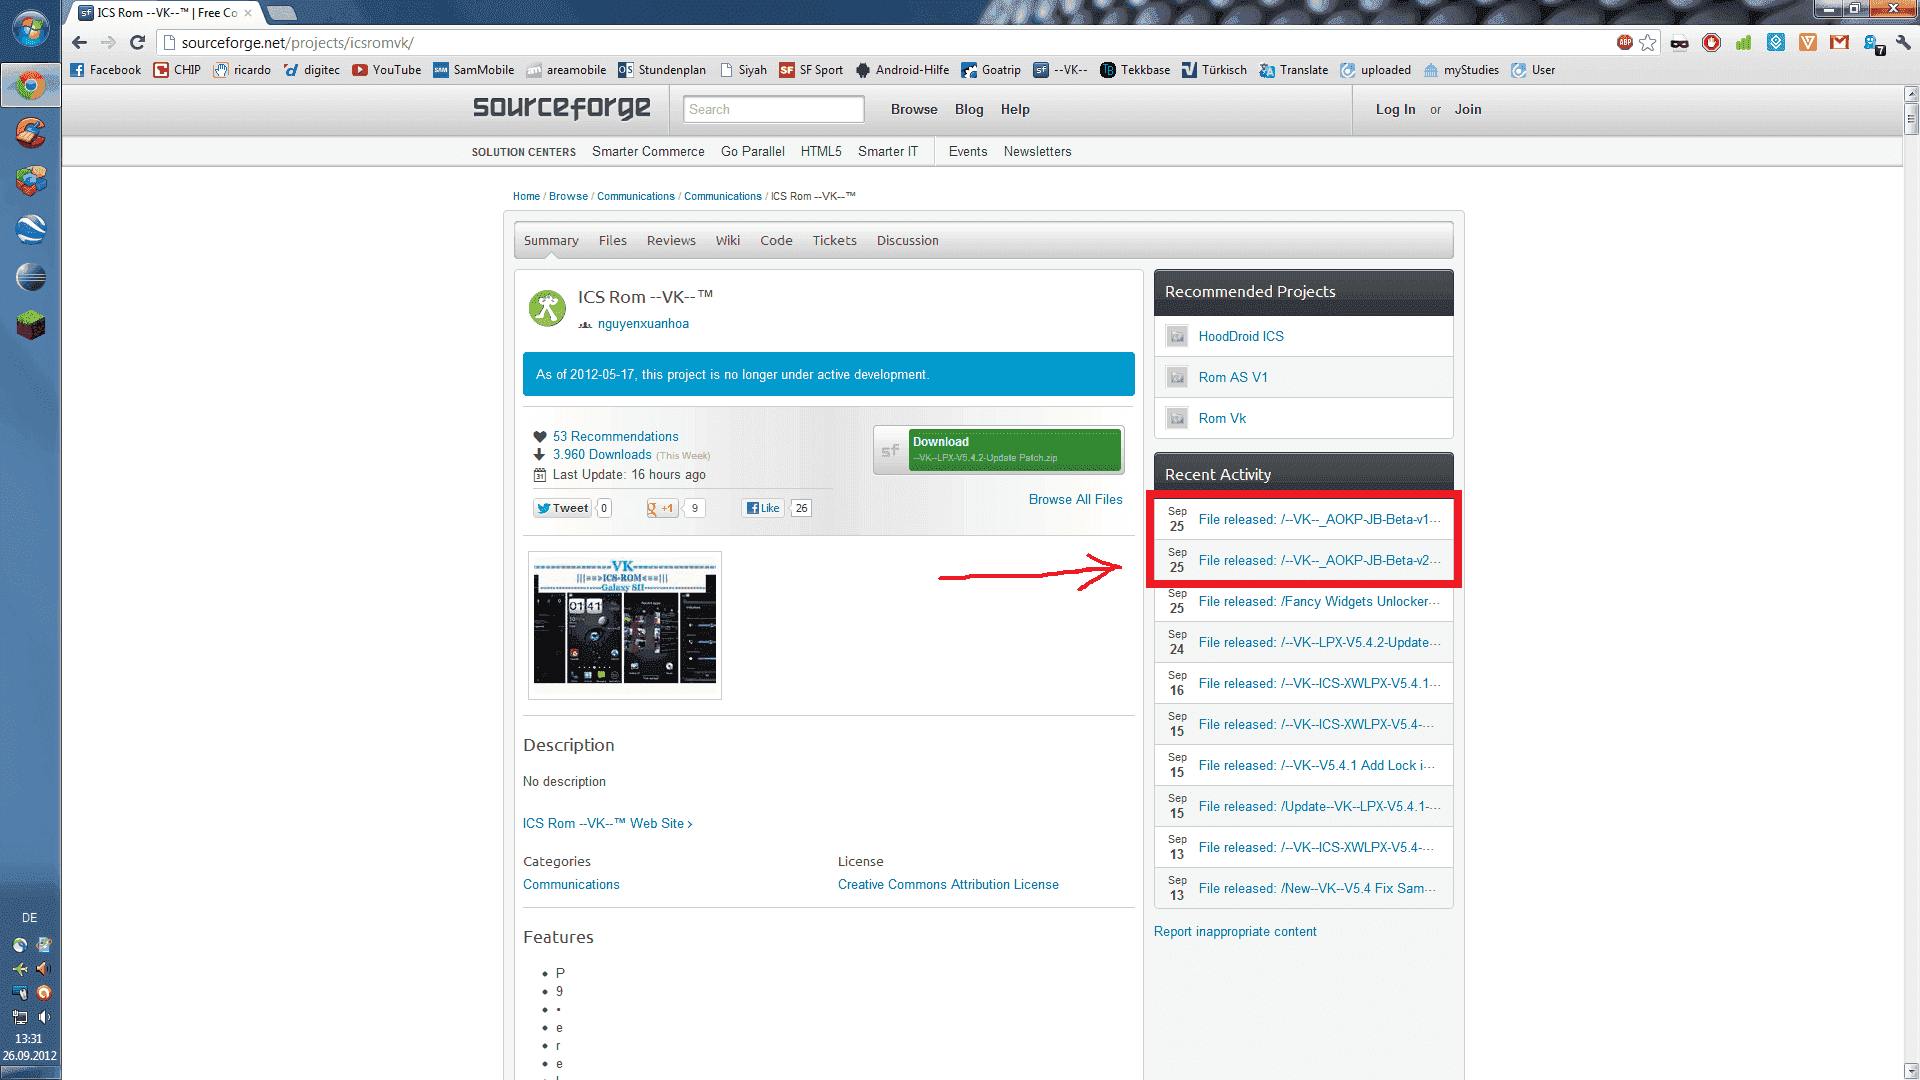Click Browse in the top navigation
This screenshot has width=1920, height=1080.
(914, 109)
